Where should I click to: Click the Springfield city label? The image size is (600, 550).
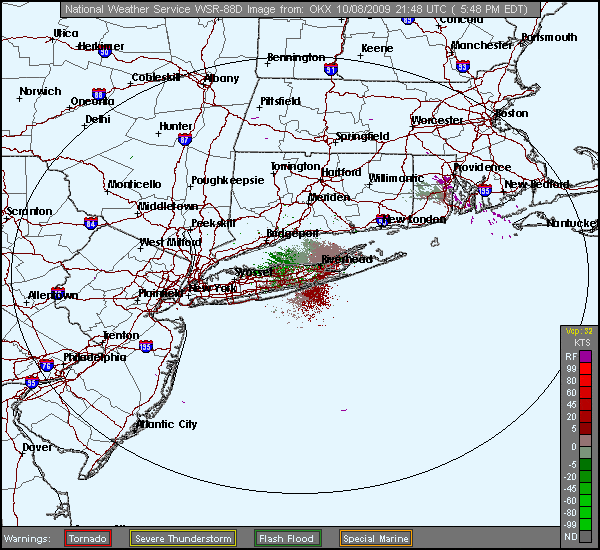pyautogui.click(x=362, y=137)
